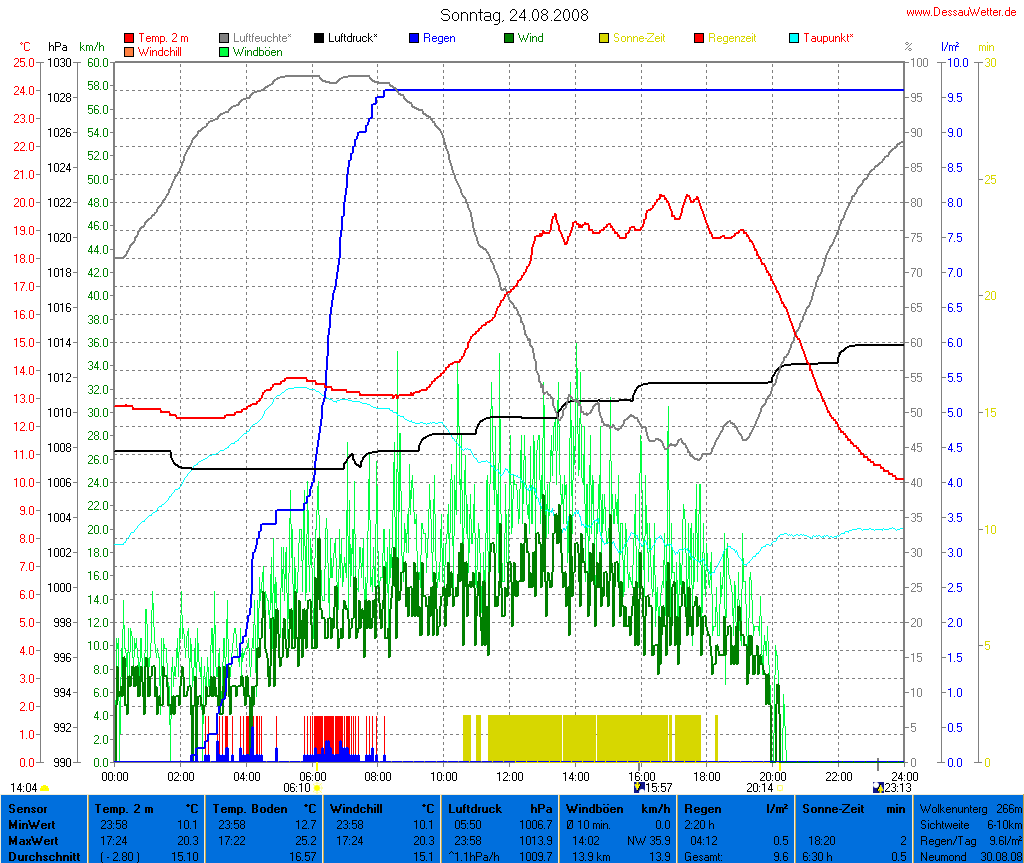Click the dark green Wind legend square

(x=509, y=38)
